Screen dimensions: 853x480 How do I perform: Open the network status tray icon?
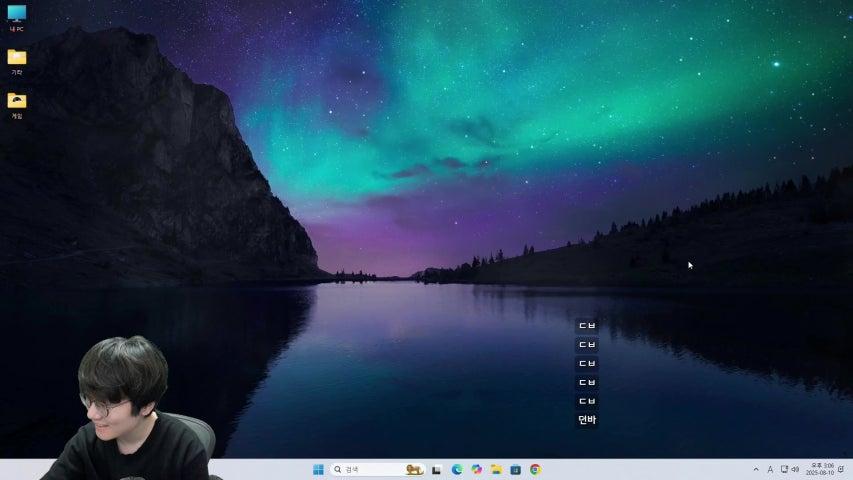point(784,469)
